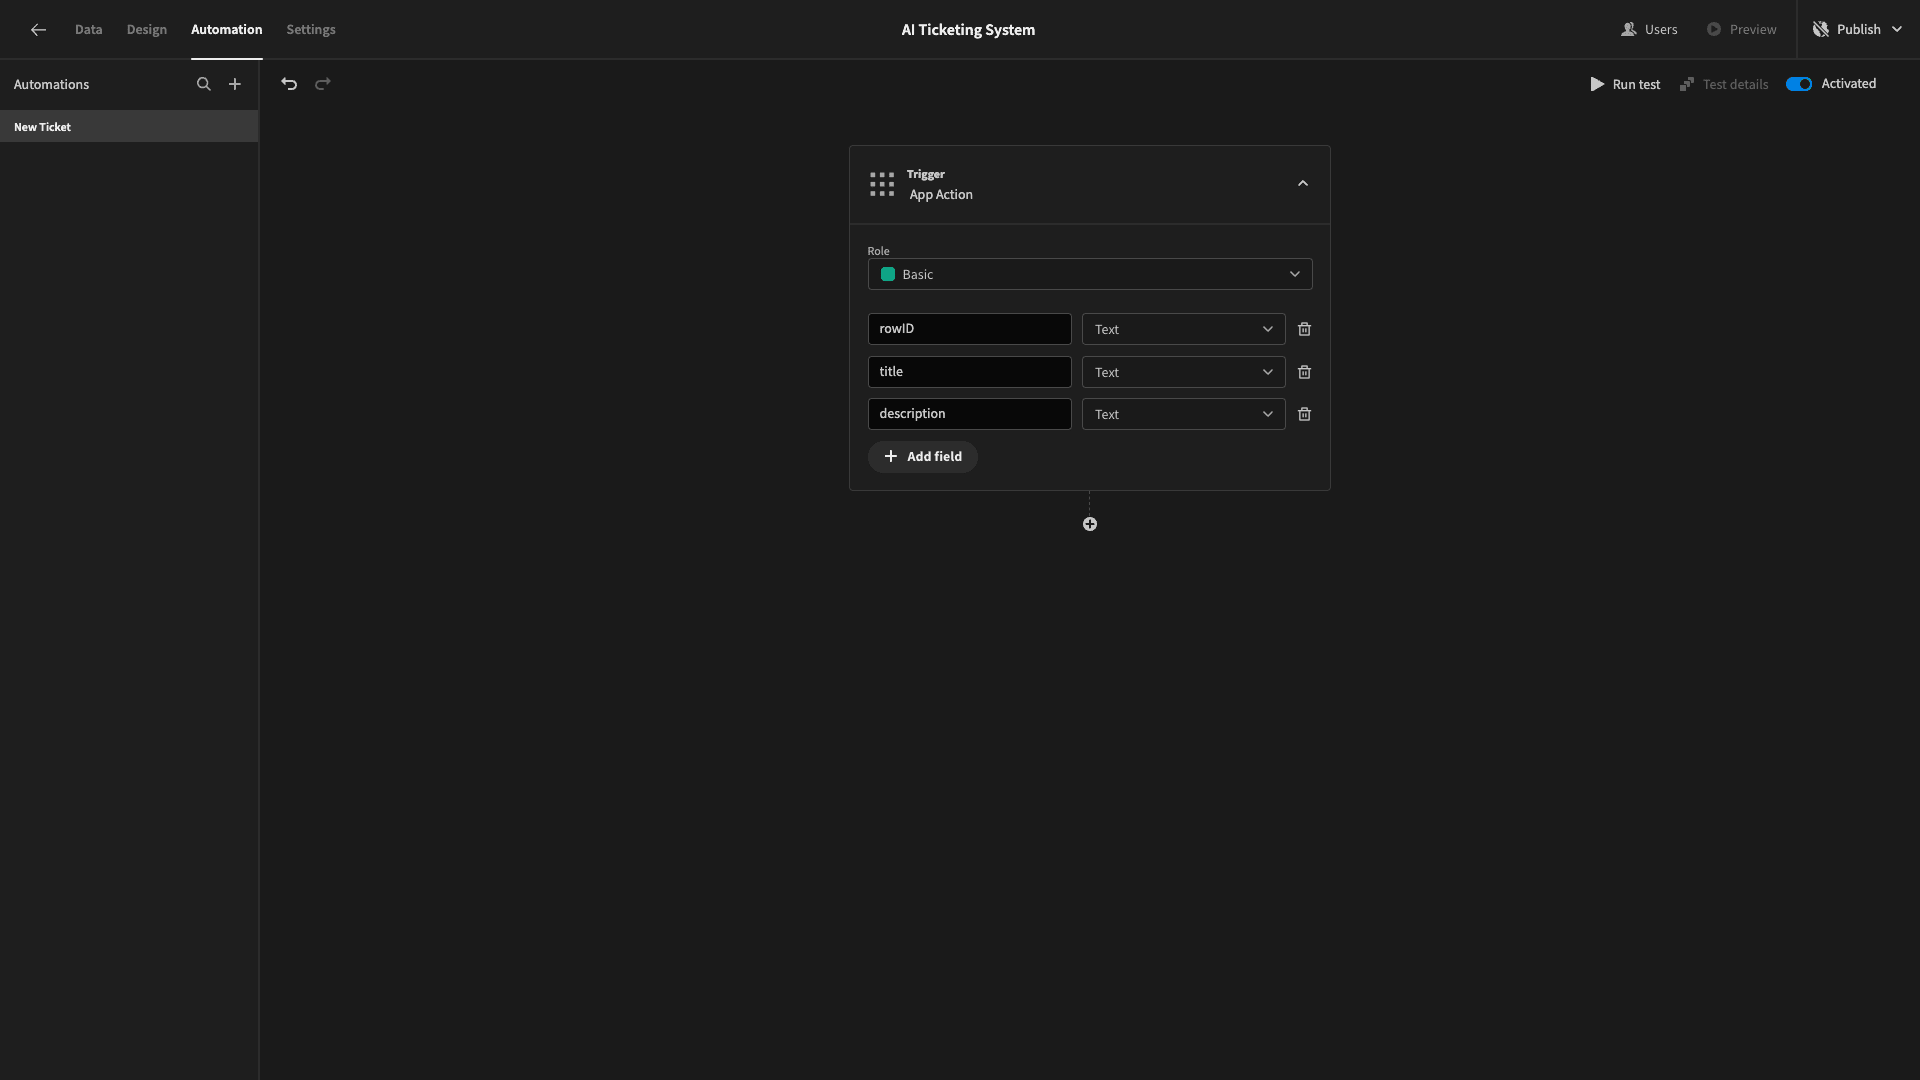The image size is (1920, 1080).
Task: Edit the description field name input
Action: (970, 414)
